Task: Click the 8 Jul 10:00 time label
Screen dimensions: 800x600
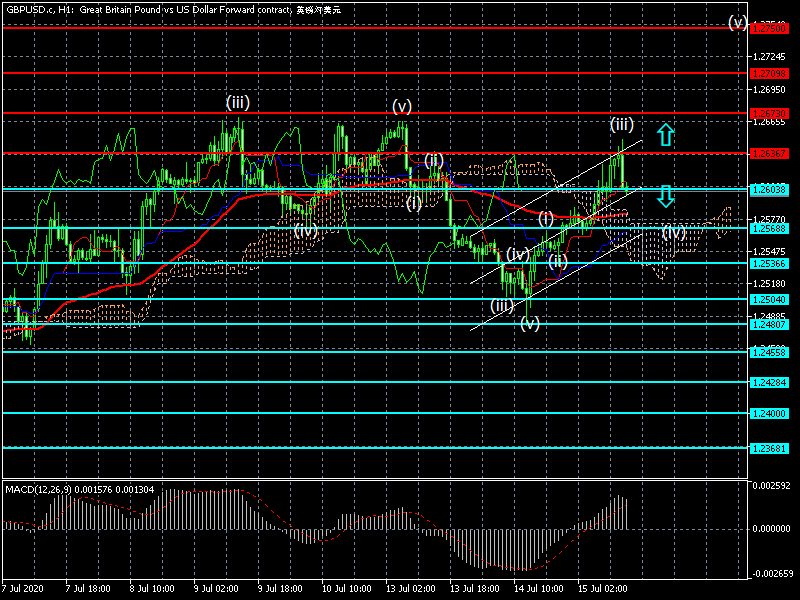Action: click(x=152, y=588)
